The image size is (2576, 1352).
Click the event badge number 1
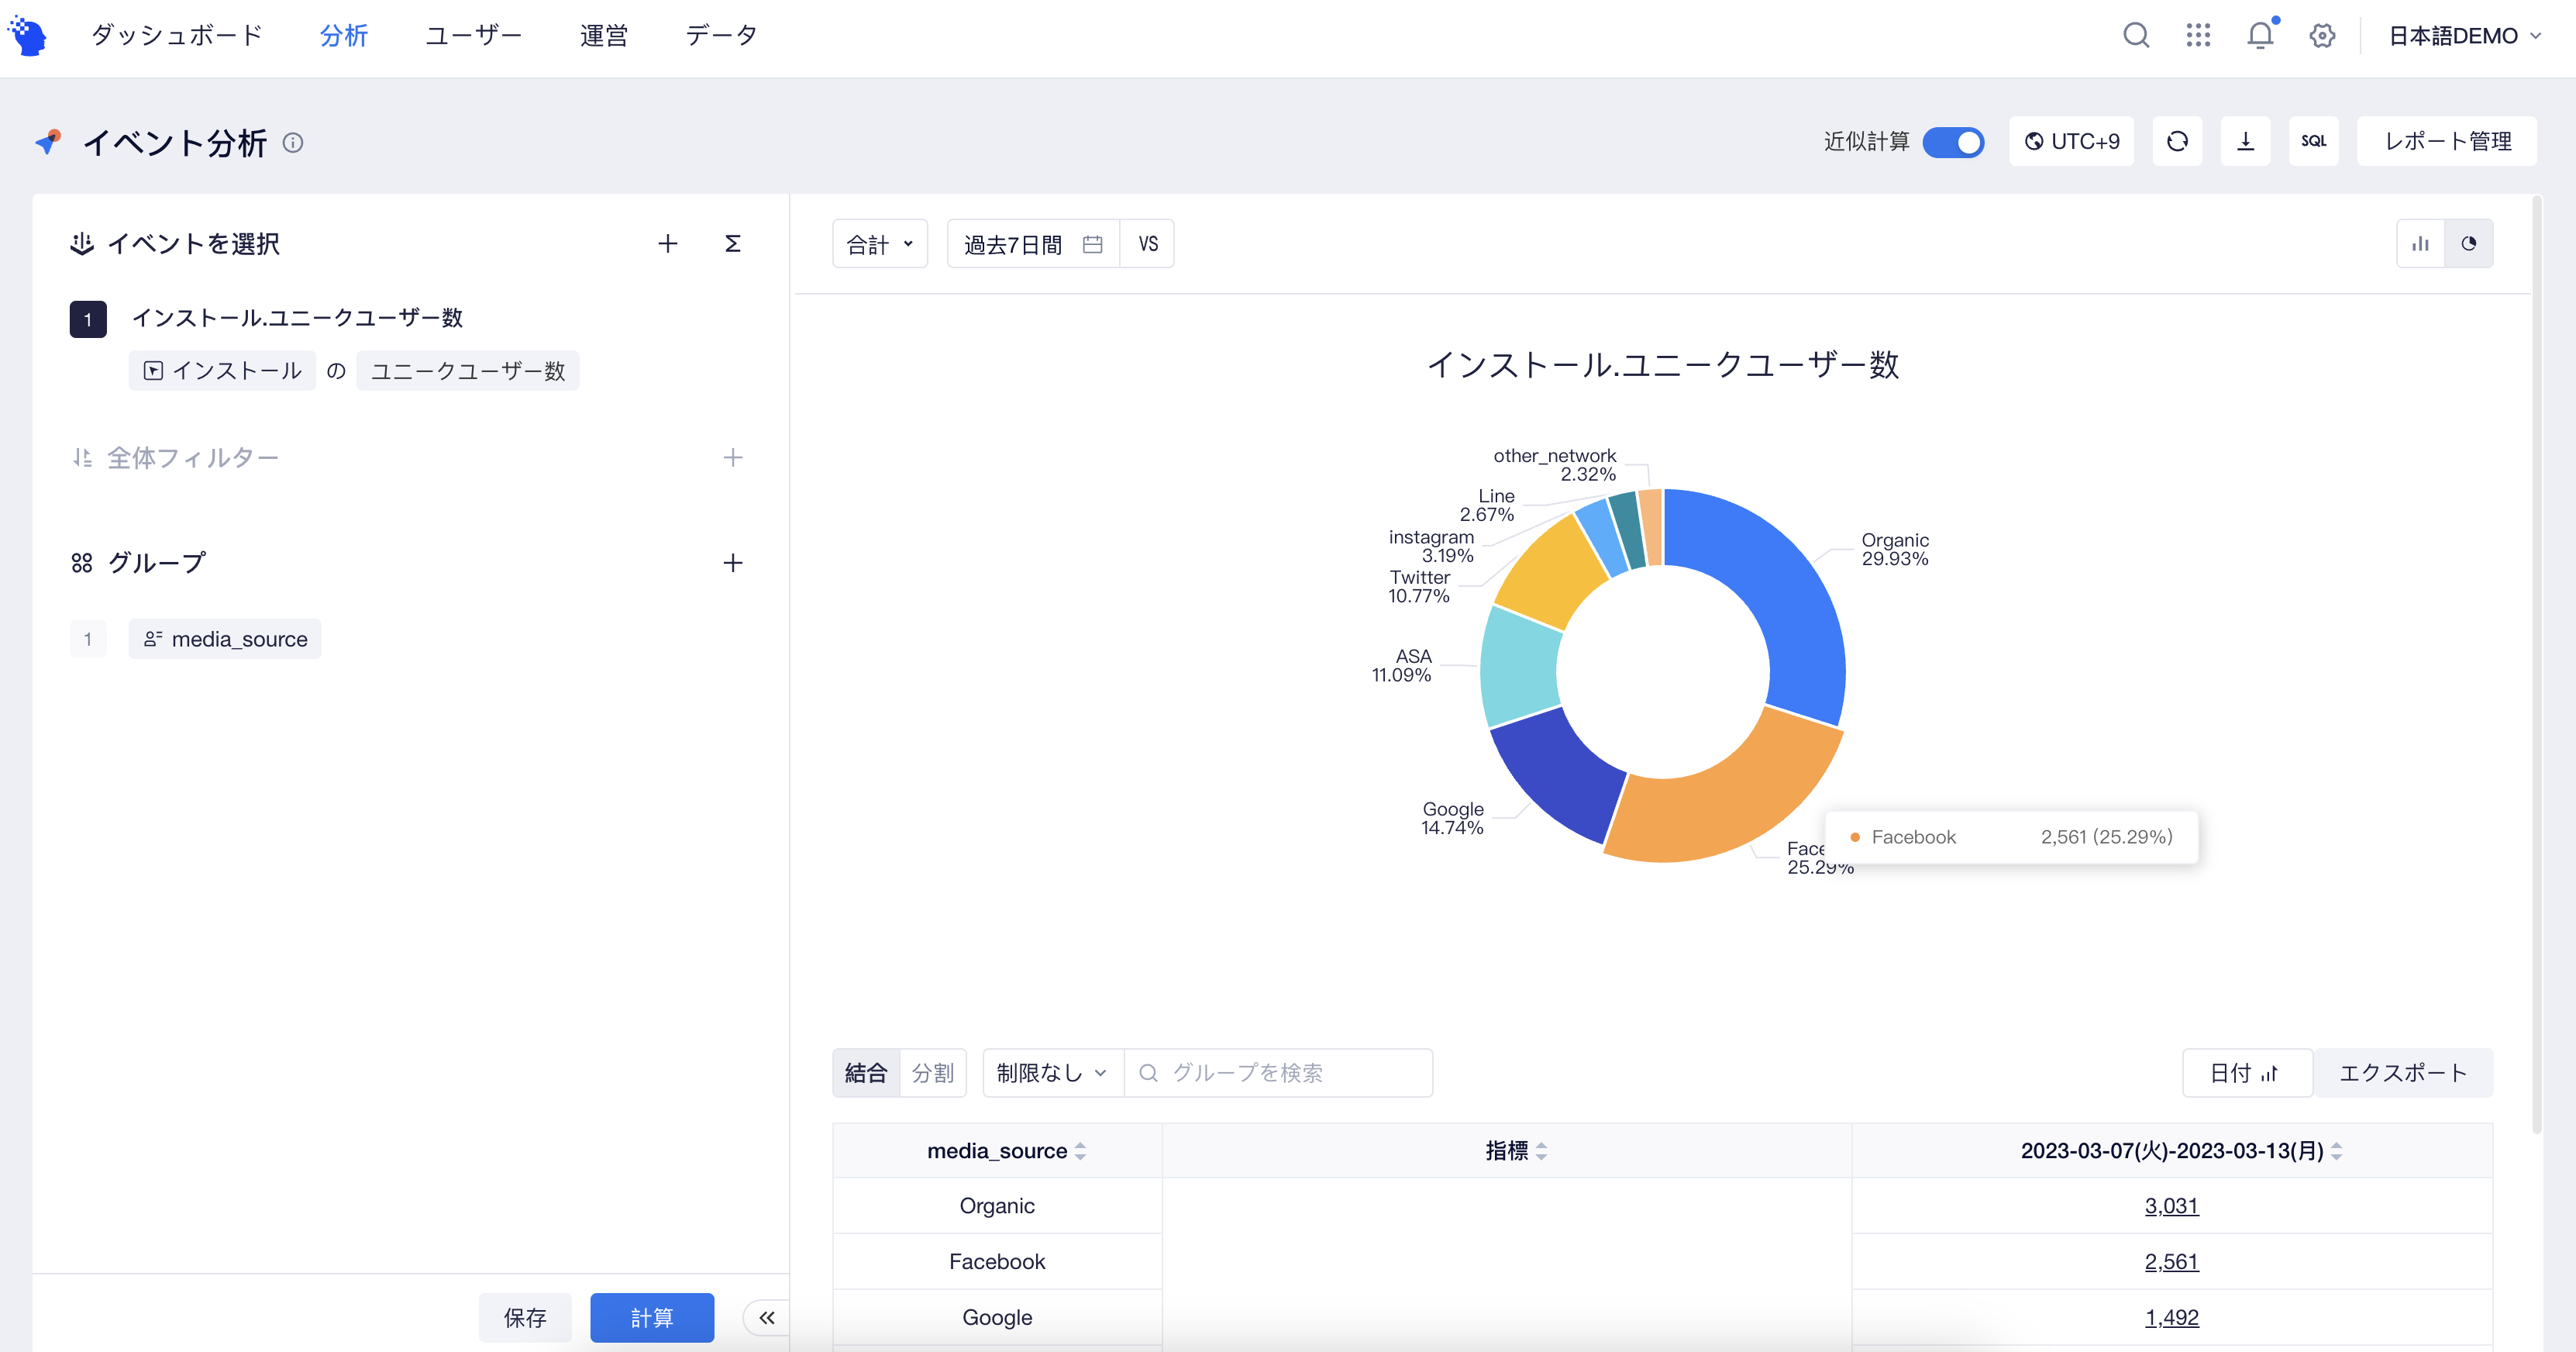88,320
